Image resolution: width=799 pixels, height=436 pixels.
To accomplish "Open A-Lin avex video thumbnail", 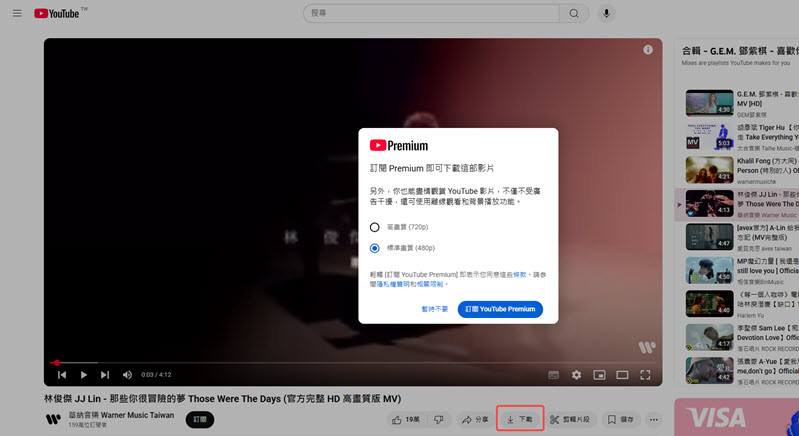I will (709, 237).
